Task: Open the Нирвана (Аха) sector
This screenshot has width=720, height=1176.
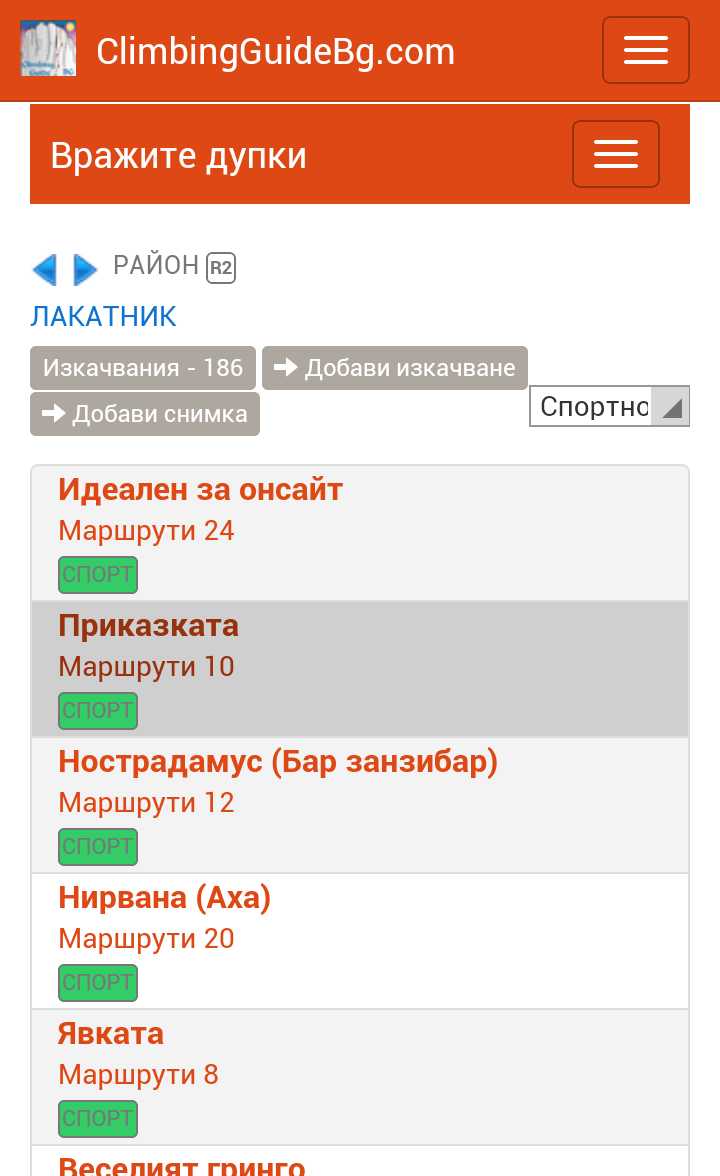Action: click(x=164, y=898)
